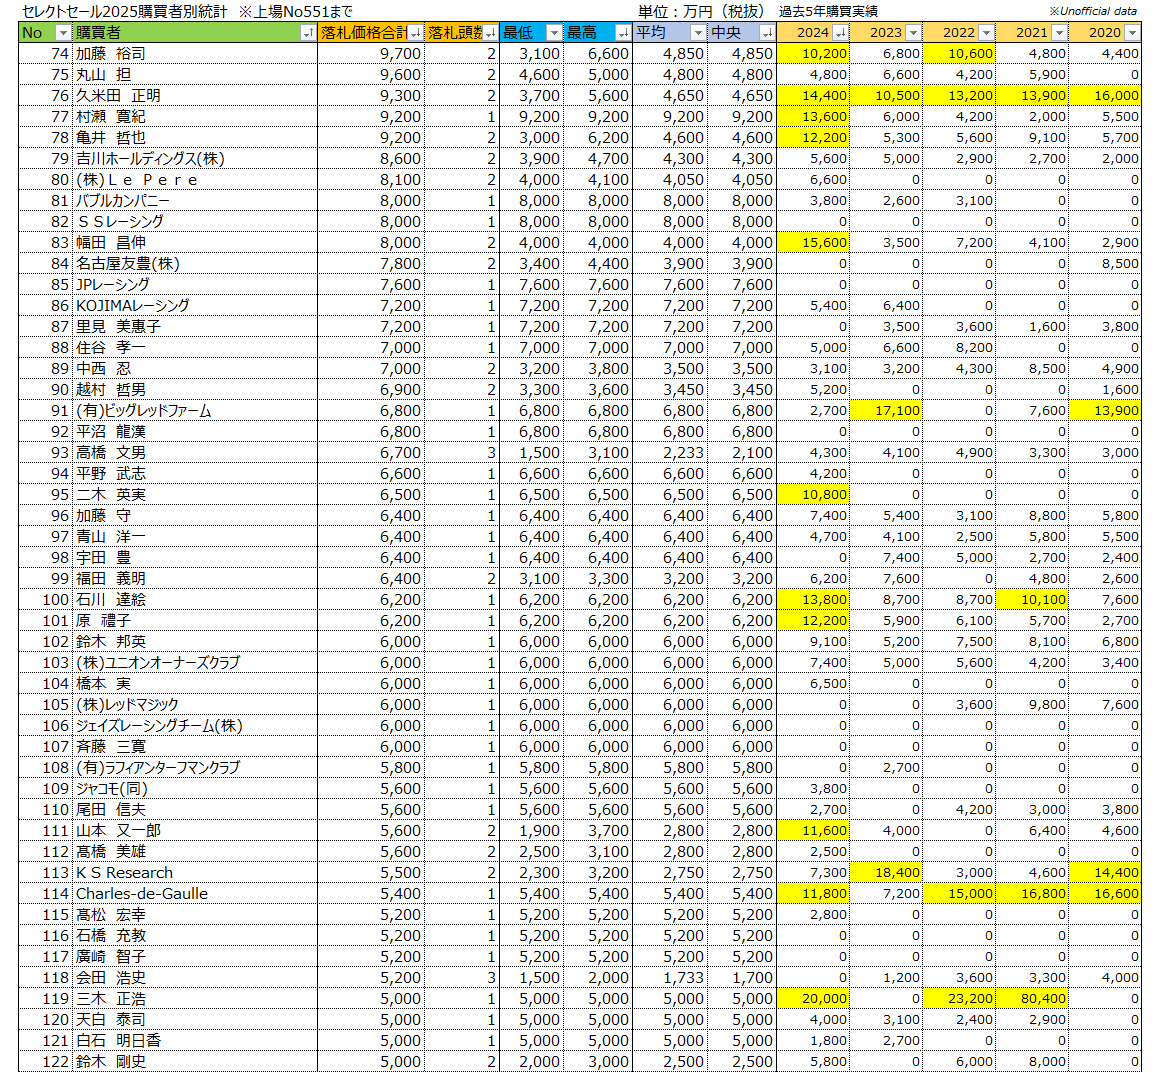Open the 2021 column filter dropdown
The height and width of the screenshot is (1072, 1160).
[x=1059, y=33]
